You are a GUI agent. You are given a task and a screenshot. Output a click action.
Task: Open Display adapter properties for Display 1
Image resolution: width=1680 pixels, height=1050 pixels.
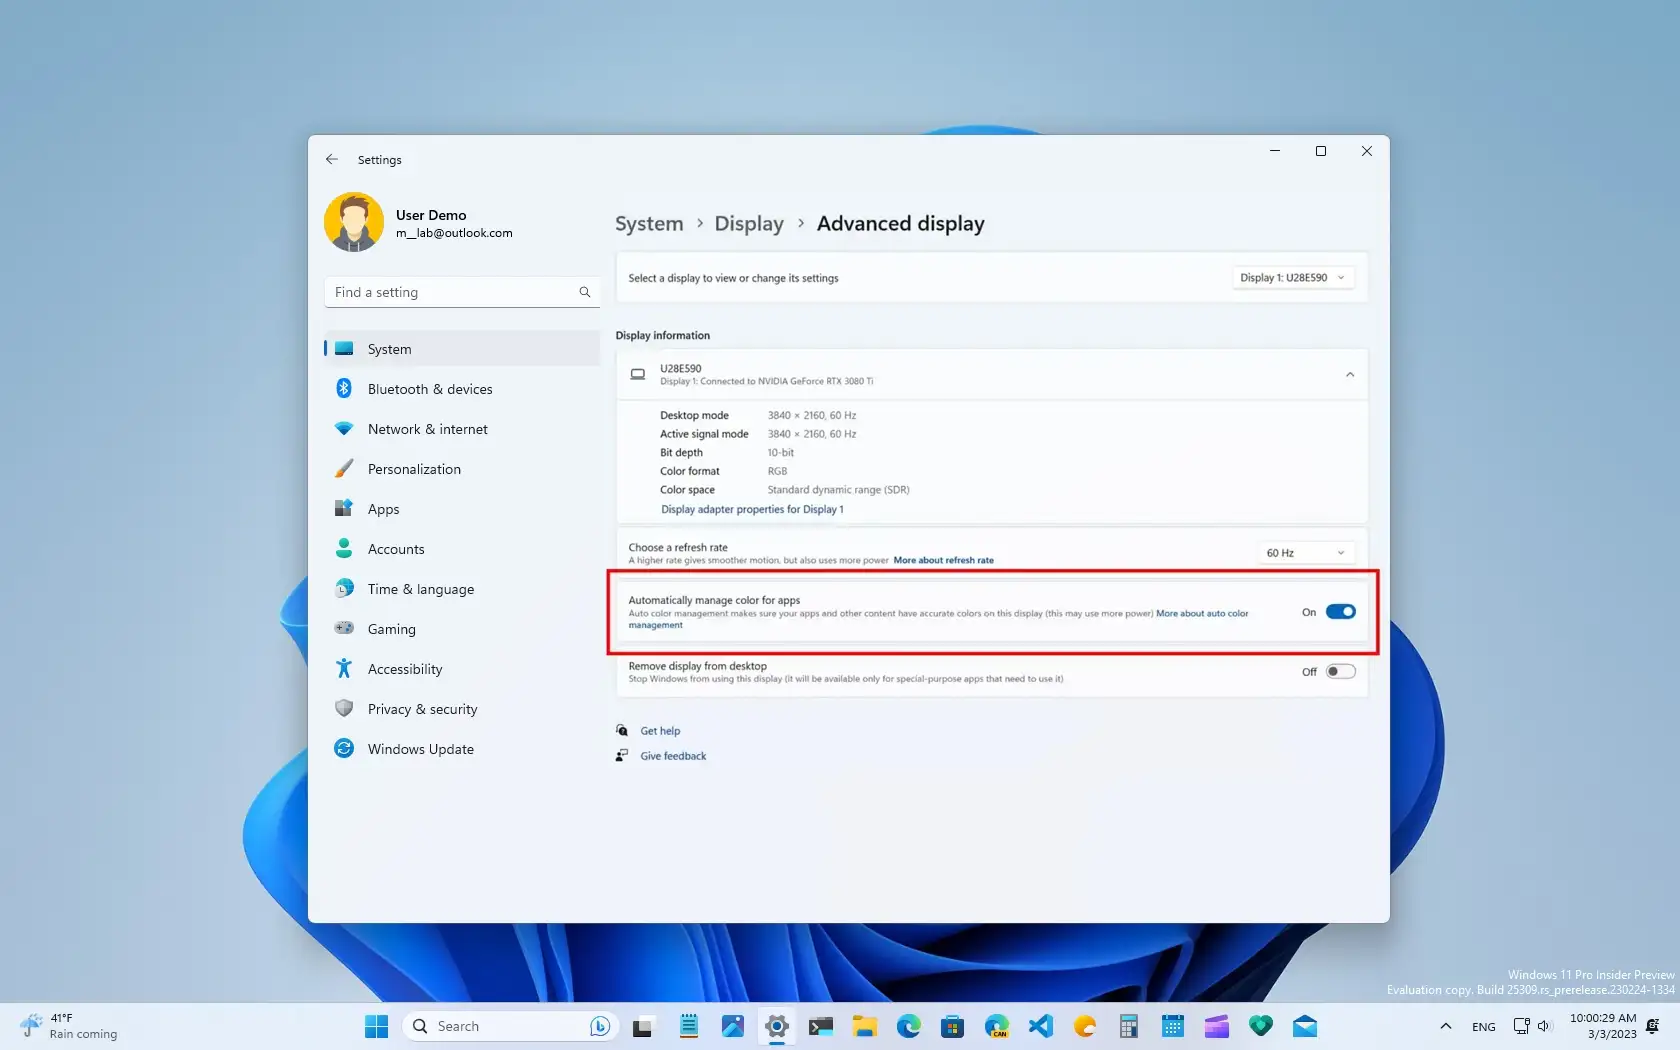pyautogui.click(x=751, y=509)
